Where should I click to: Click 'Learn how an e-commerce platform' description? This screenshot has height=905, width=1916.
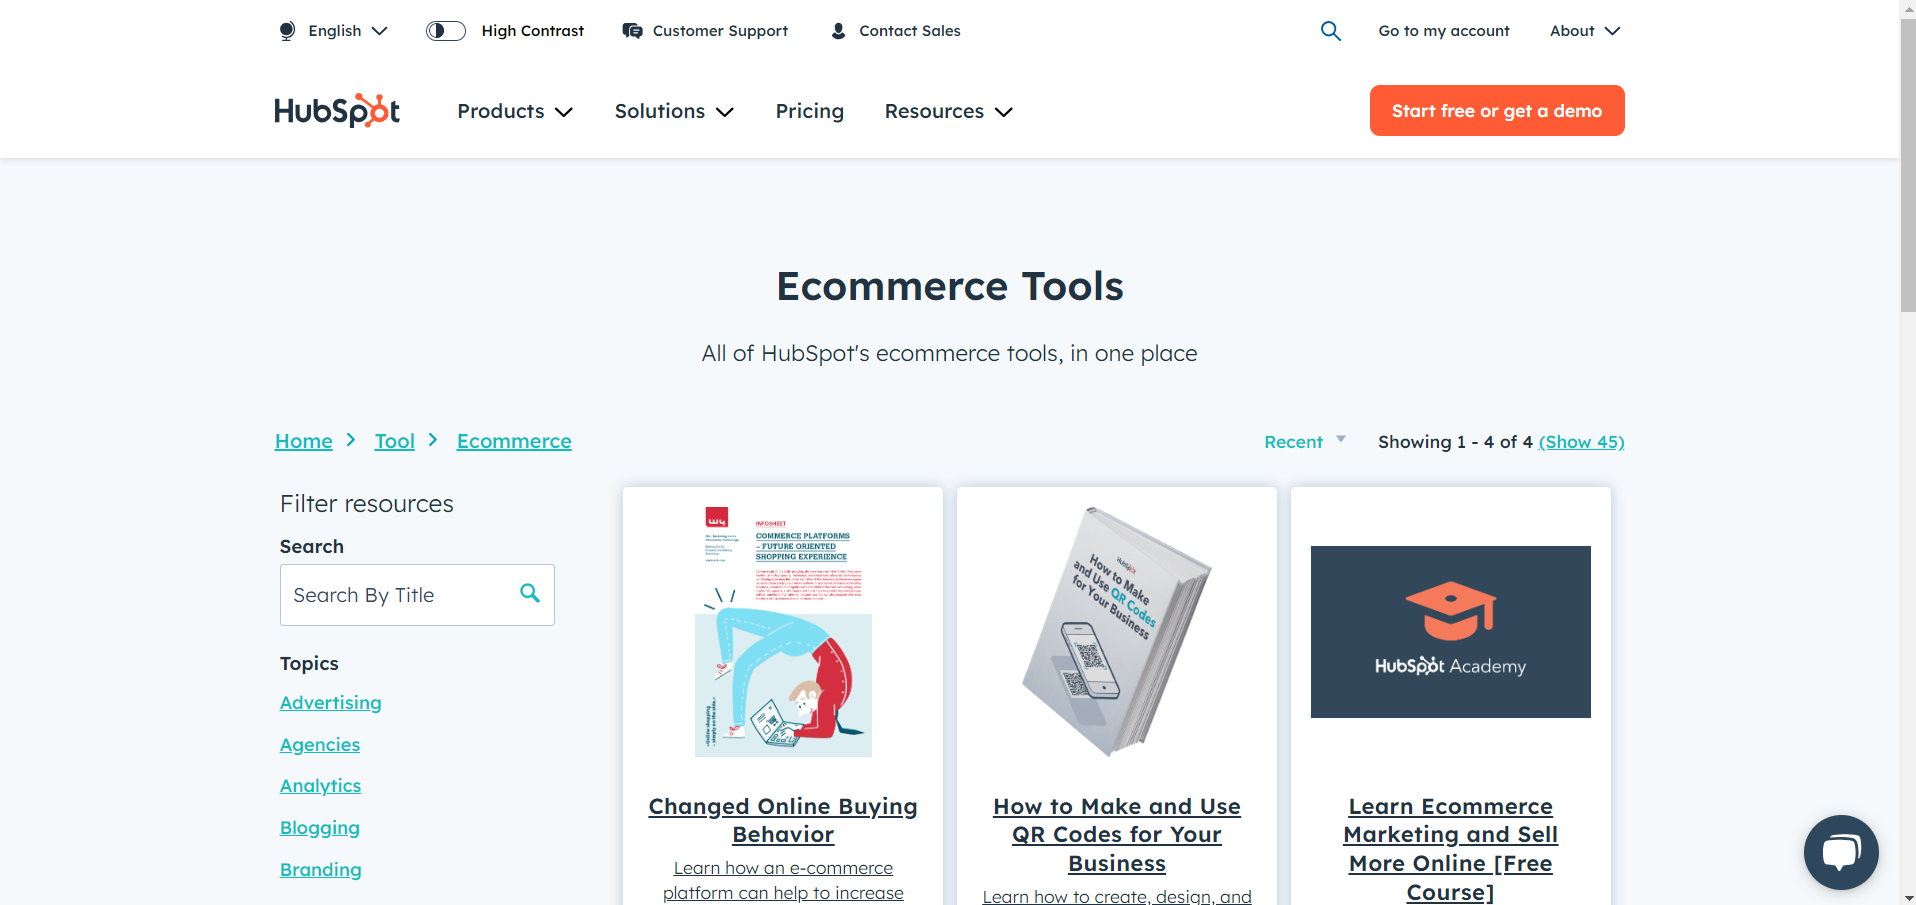pos(783,880)
